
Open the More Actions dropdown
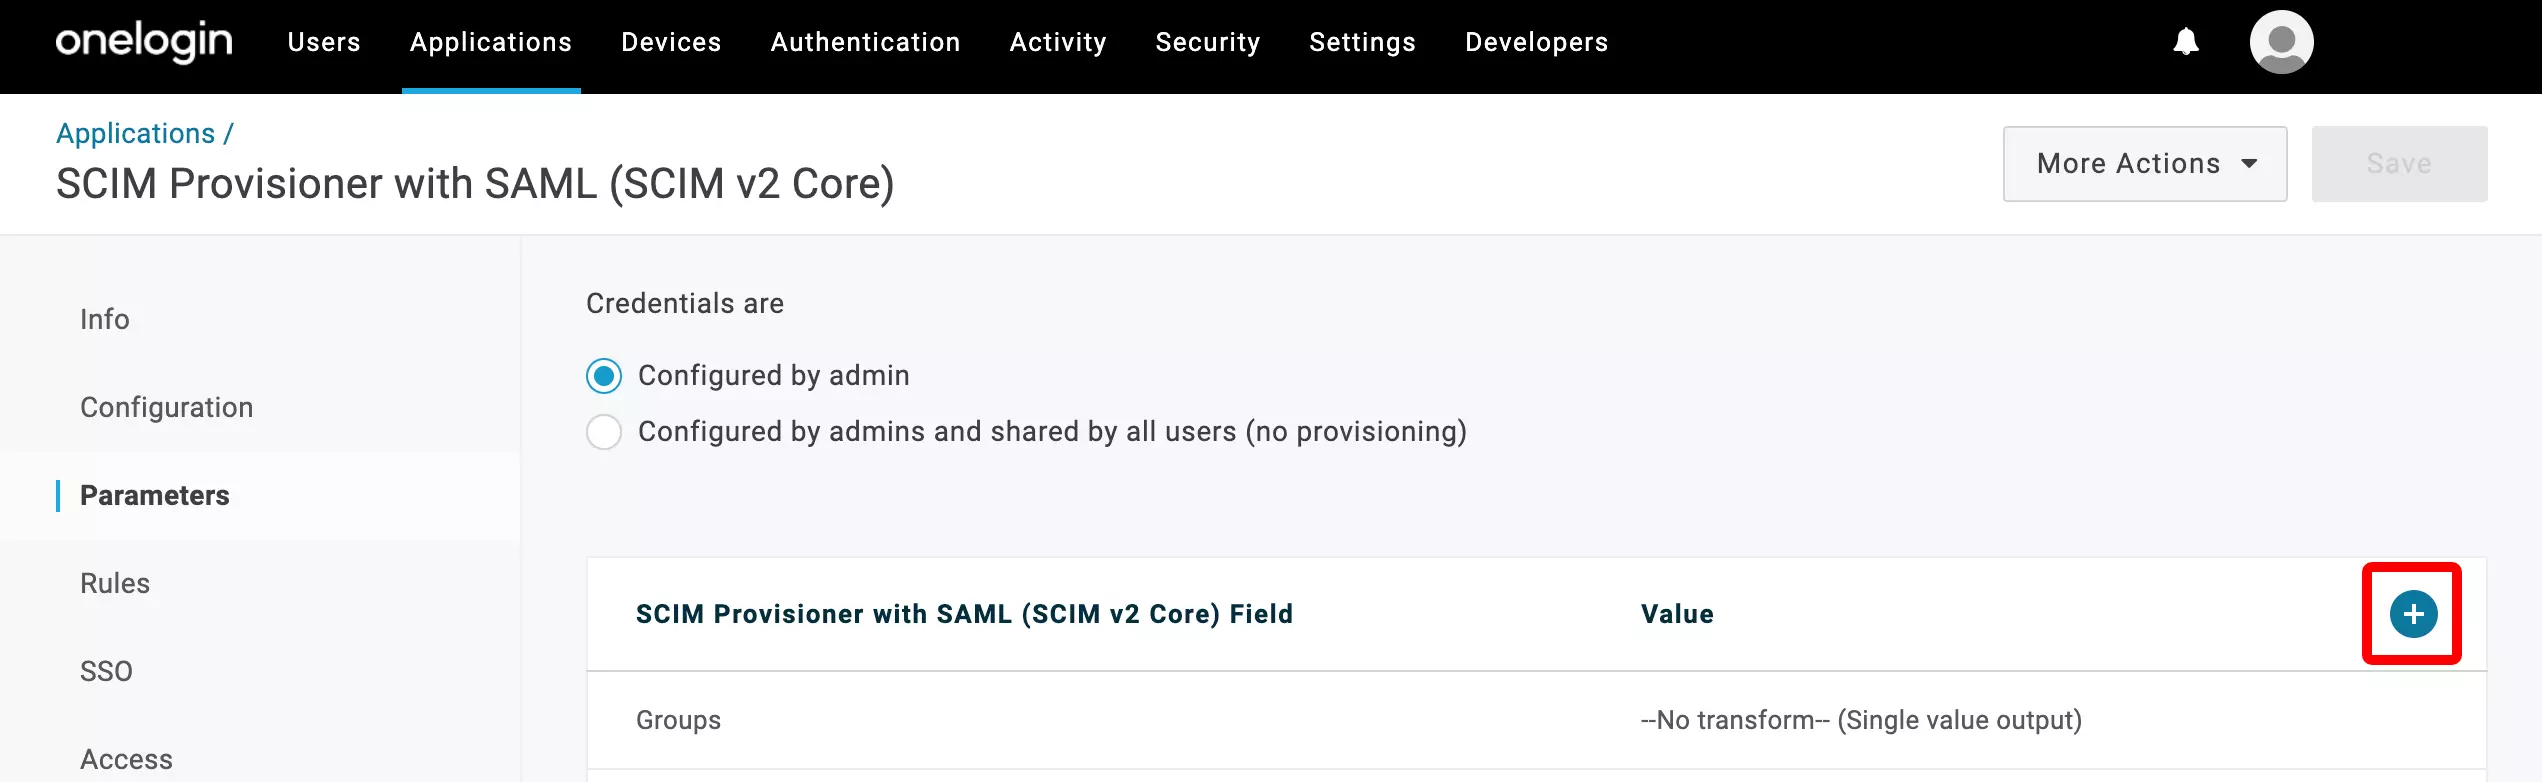pyautogui.click(x=2145, y=164)
